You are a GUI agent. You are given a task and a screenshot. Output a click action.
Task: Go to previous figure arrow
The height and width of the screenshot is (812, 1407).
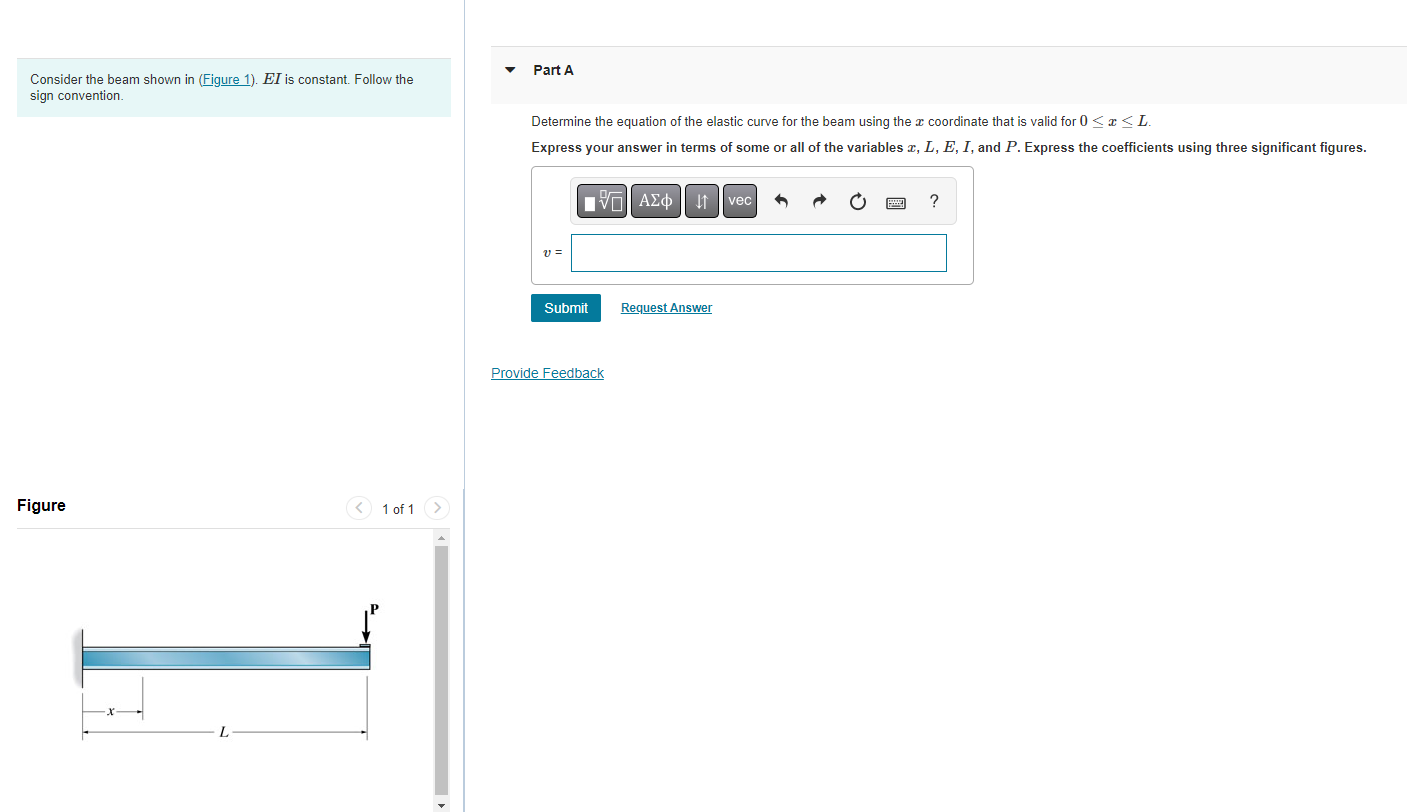point(359,508)
